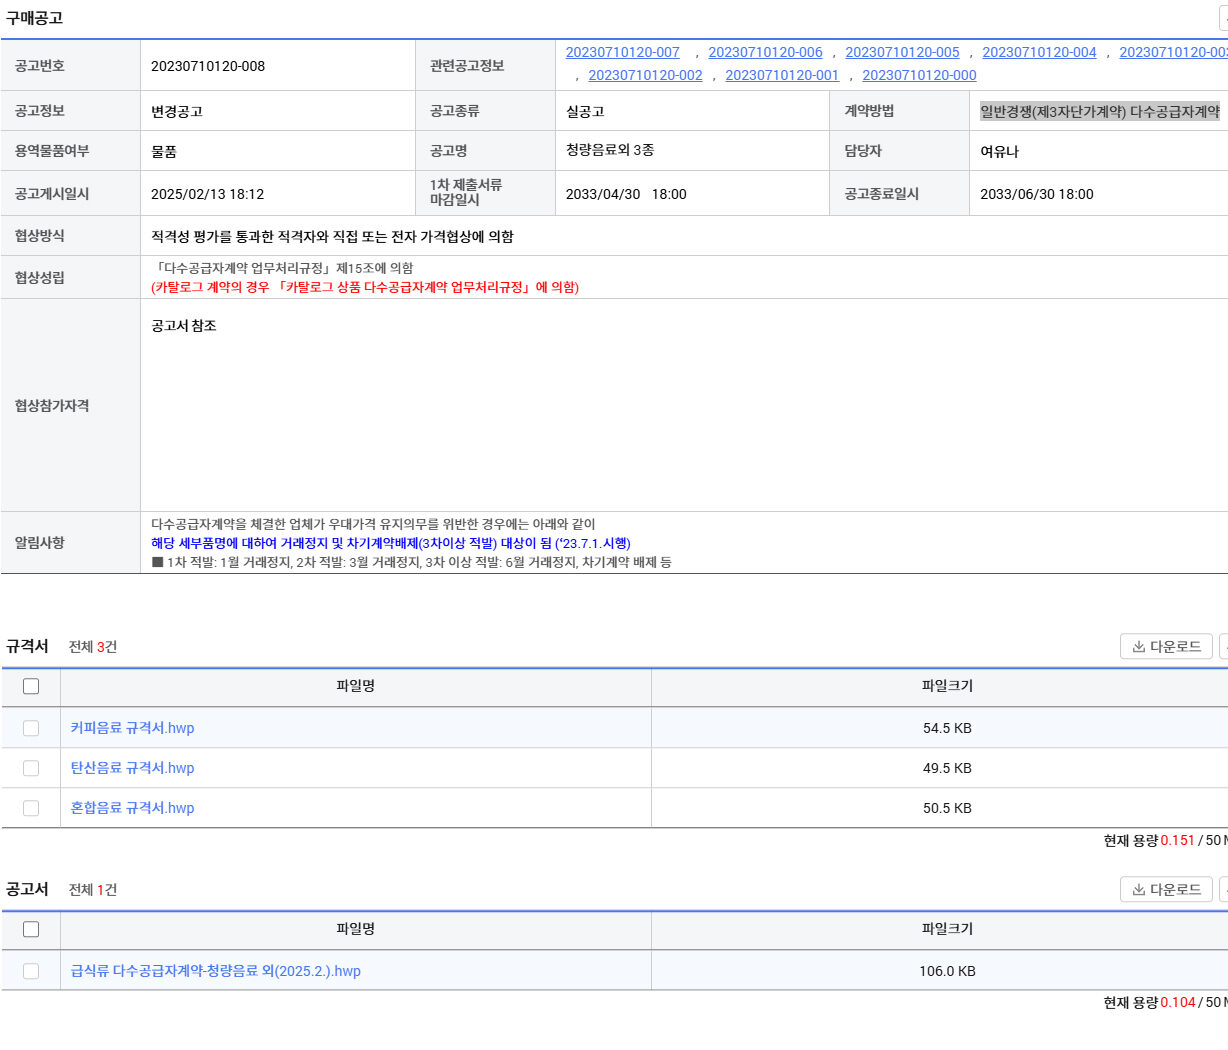Open 급식류 다수공급자계약-청량음료 외(2025.2.).hwp link
Image resolution: width=1228 pixels, height=1050 pixels.
tap(215, 971)
